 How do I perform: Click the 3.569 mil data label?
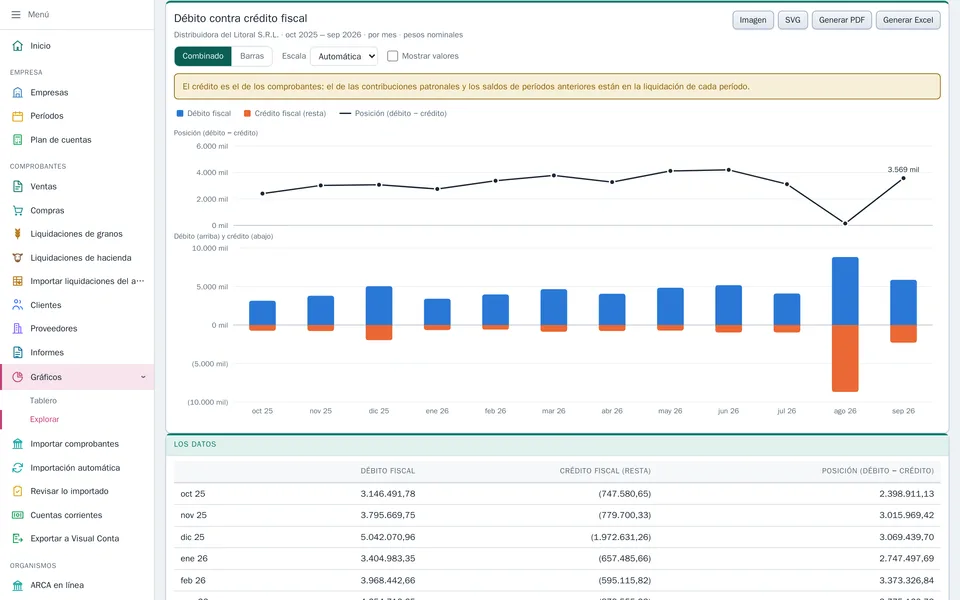point(903,170)
